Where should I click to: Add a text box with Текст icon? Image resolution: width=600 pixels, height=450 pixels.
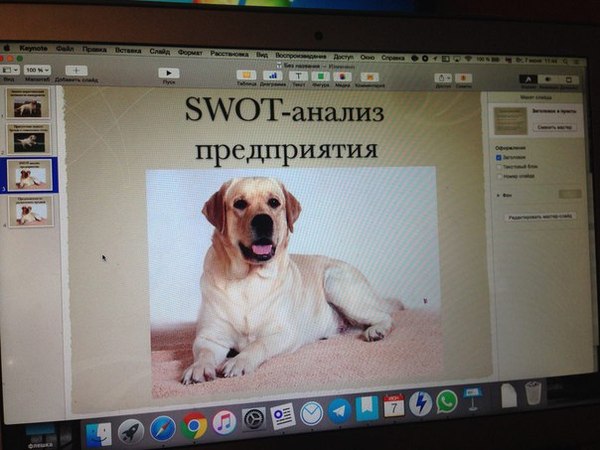pos(297,76)
